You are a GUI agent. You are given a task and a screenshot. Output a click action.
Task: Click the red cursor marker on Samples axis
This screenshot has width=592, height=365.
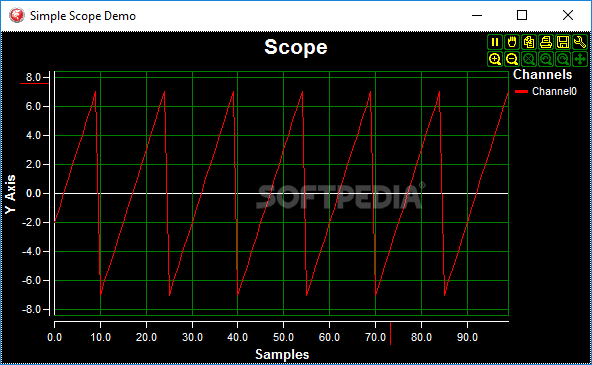(390, 333)
